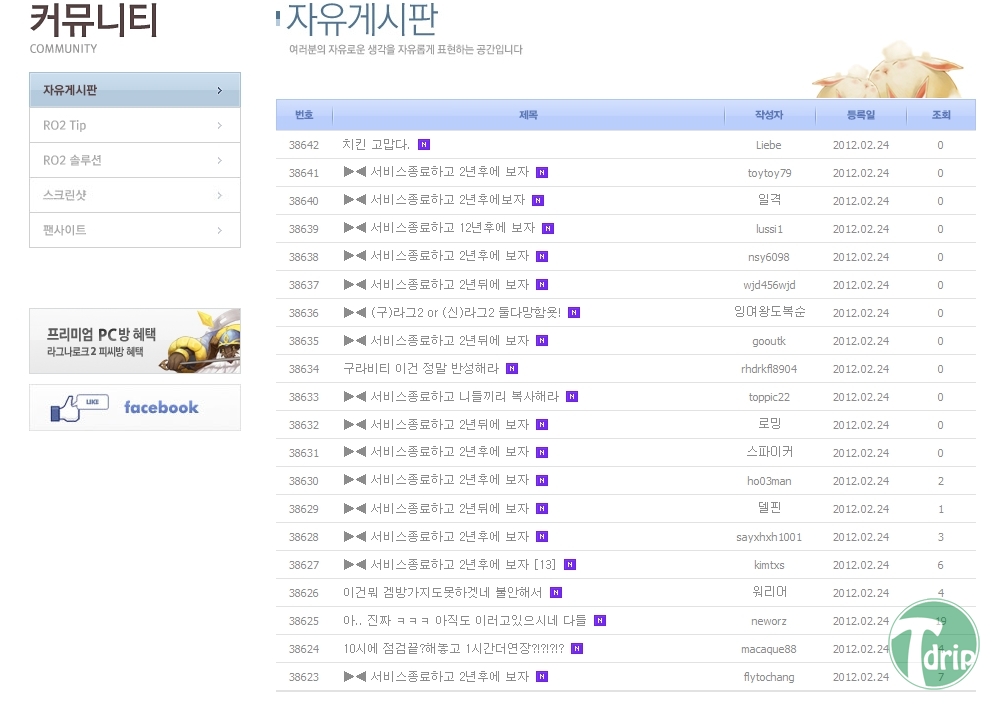Open the post titled 치킨 고맙다.

(376, 144)
